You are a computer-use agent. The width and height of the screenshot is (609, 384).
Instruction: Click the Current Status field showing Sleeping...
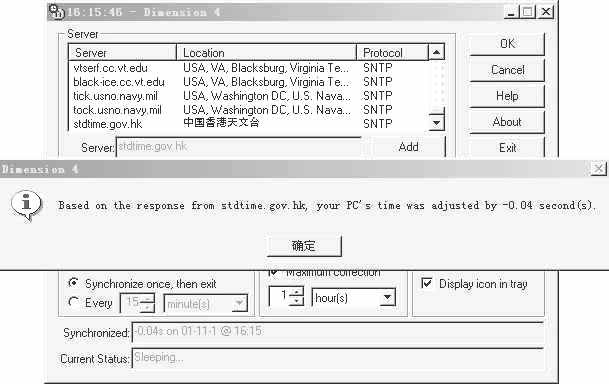click(x=337, y=358)
